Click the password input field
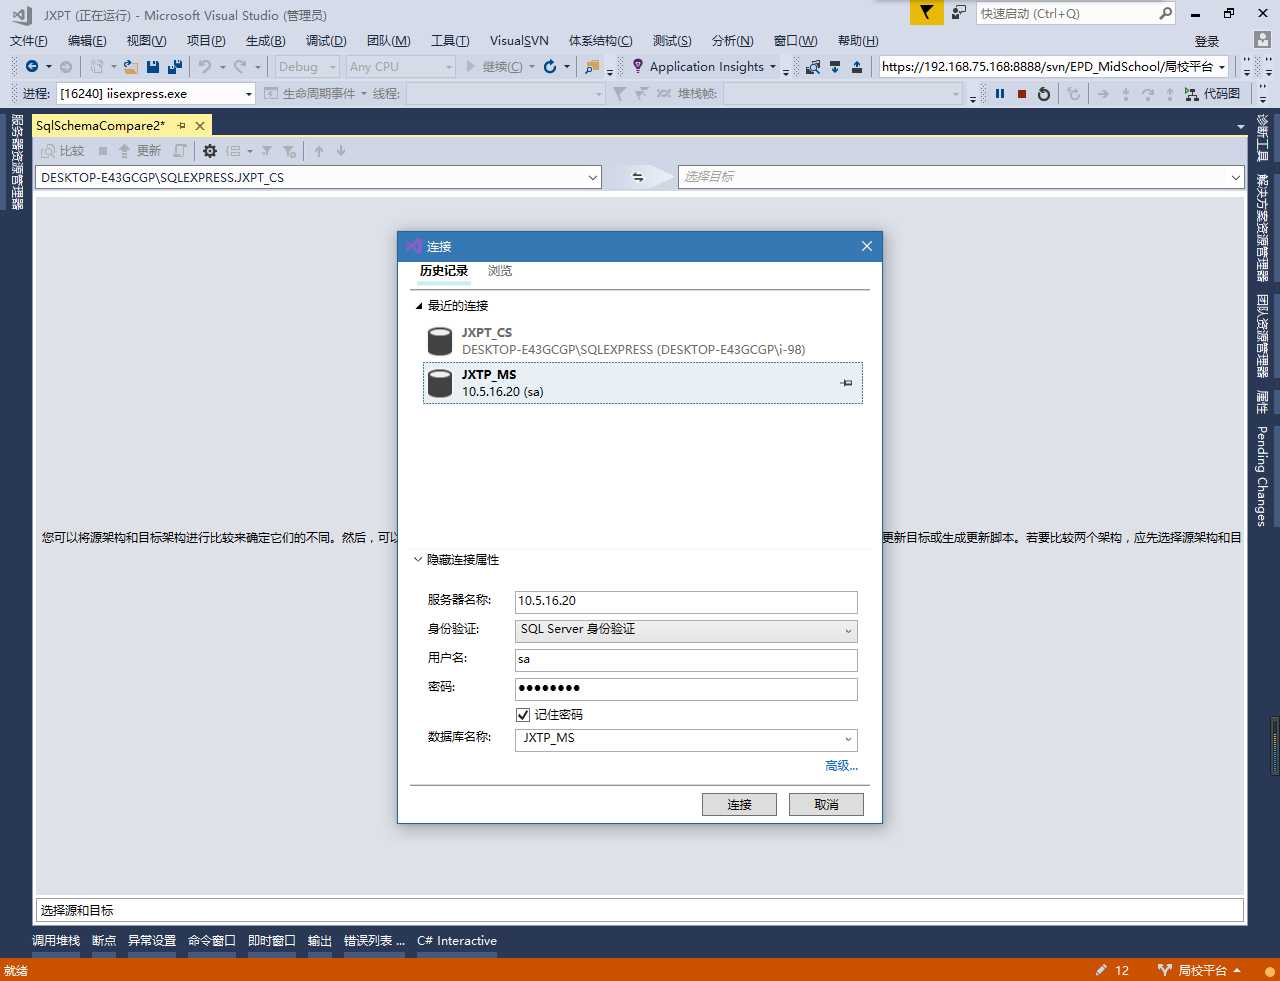This screenshot has width=1280, height=981. tap(686, 689)
